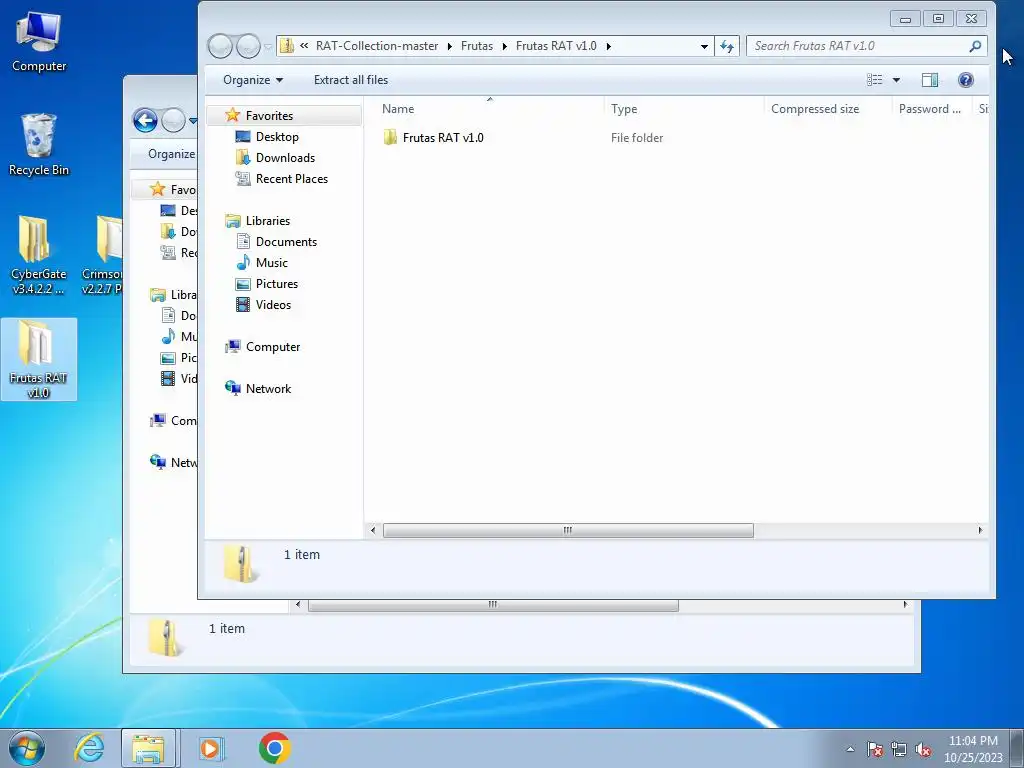Image resolution: width=1024 pixels, height=768 pixels.
Task: Open Desktop in front window navigation pane
Action: [x=277, y=136]
